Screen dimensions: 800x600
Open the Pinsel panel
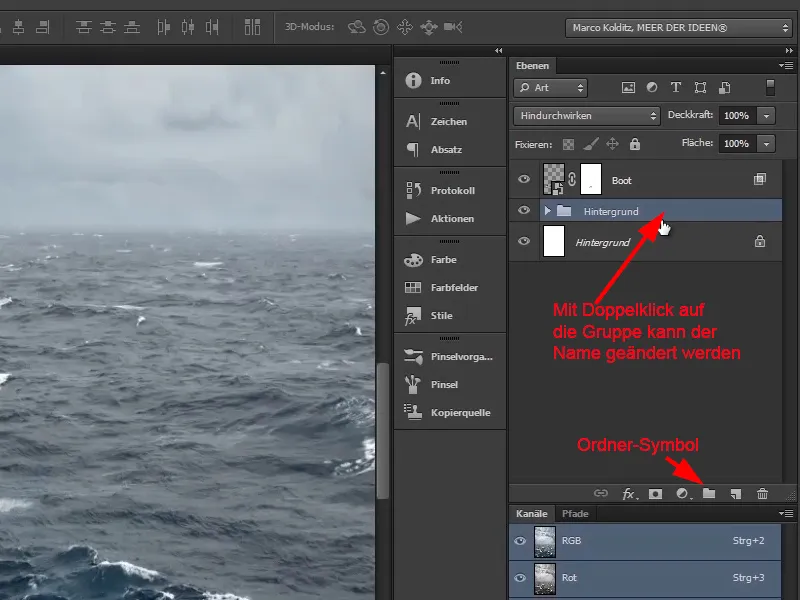coord(444,384)
